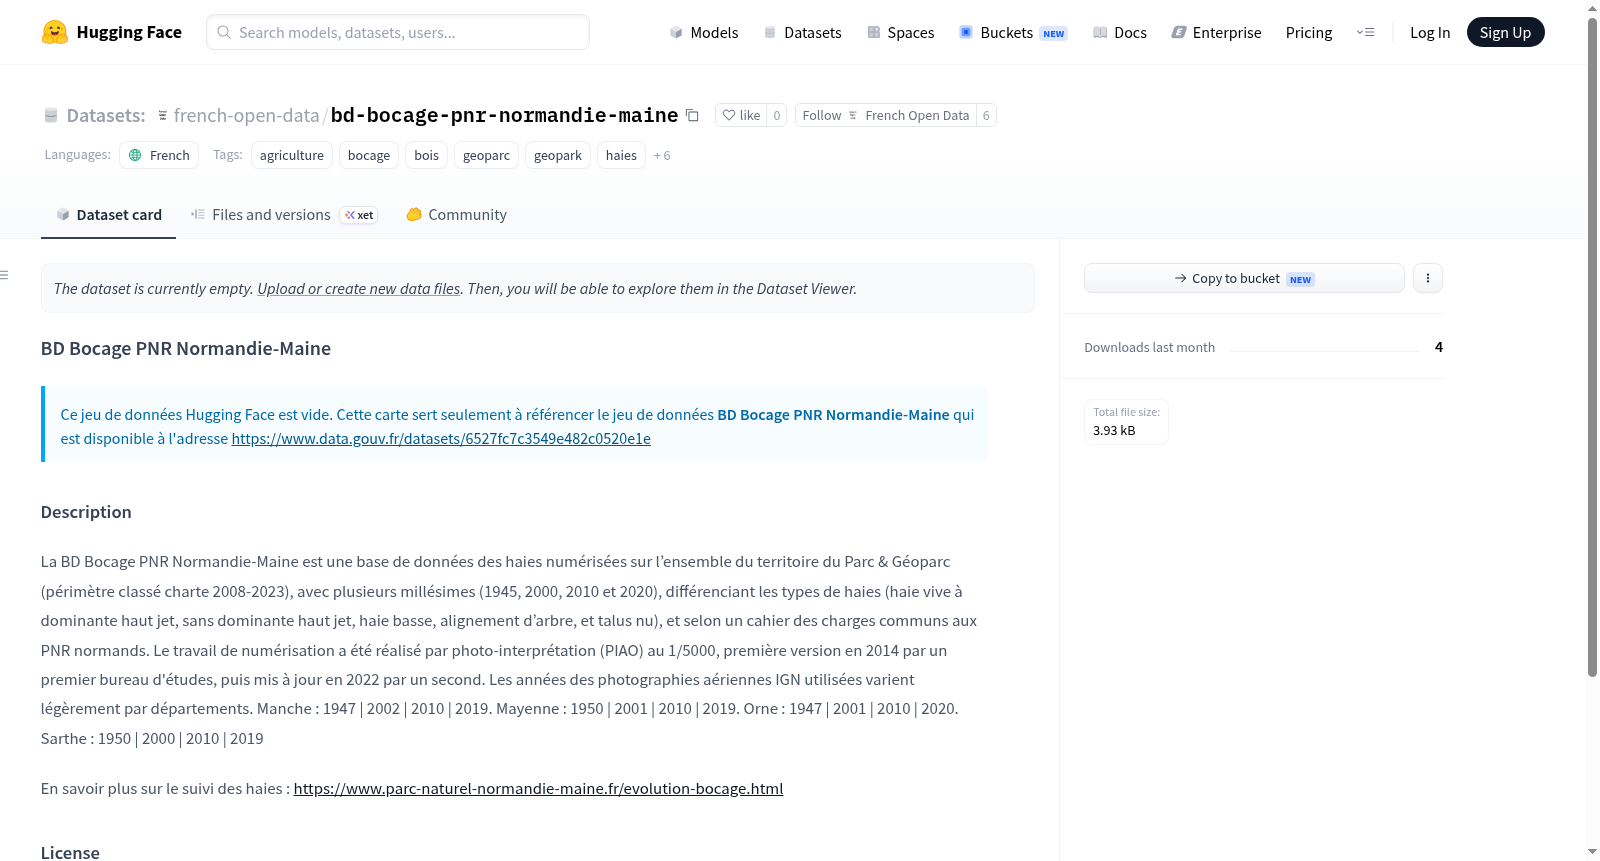This screenshot has height=861, width=1600.
Task: Click the Total file size 3.93 kB box
Action: point(1126,421)
